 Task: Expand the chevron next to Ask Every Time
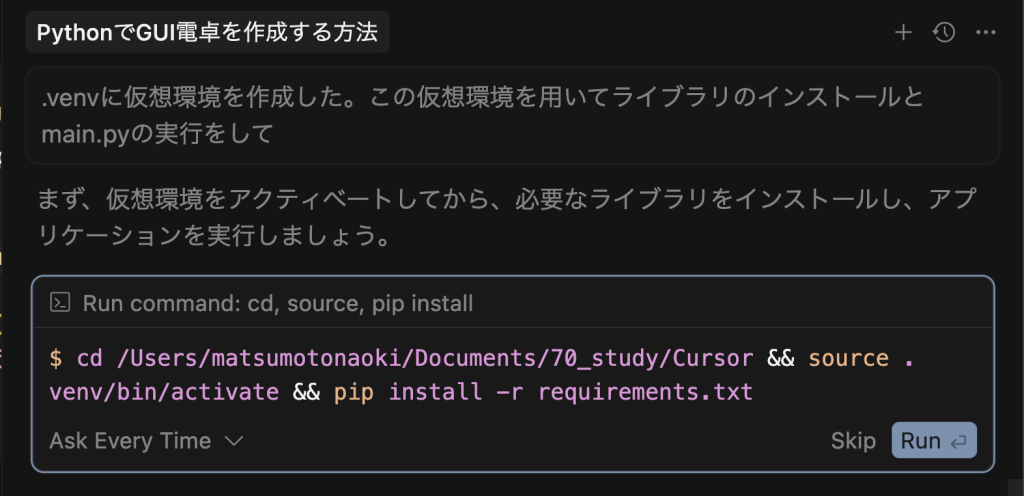pyautogui.click(x=234, y=441)
